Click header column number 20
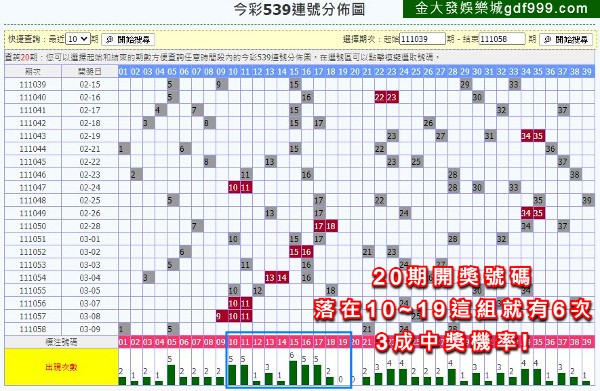The width and height of the screenshot is (600, 391). point(355,72)
